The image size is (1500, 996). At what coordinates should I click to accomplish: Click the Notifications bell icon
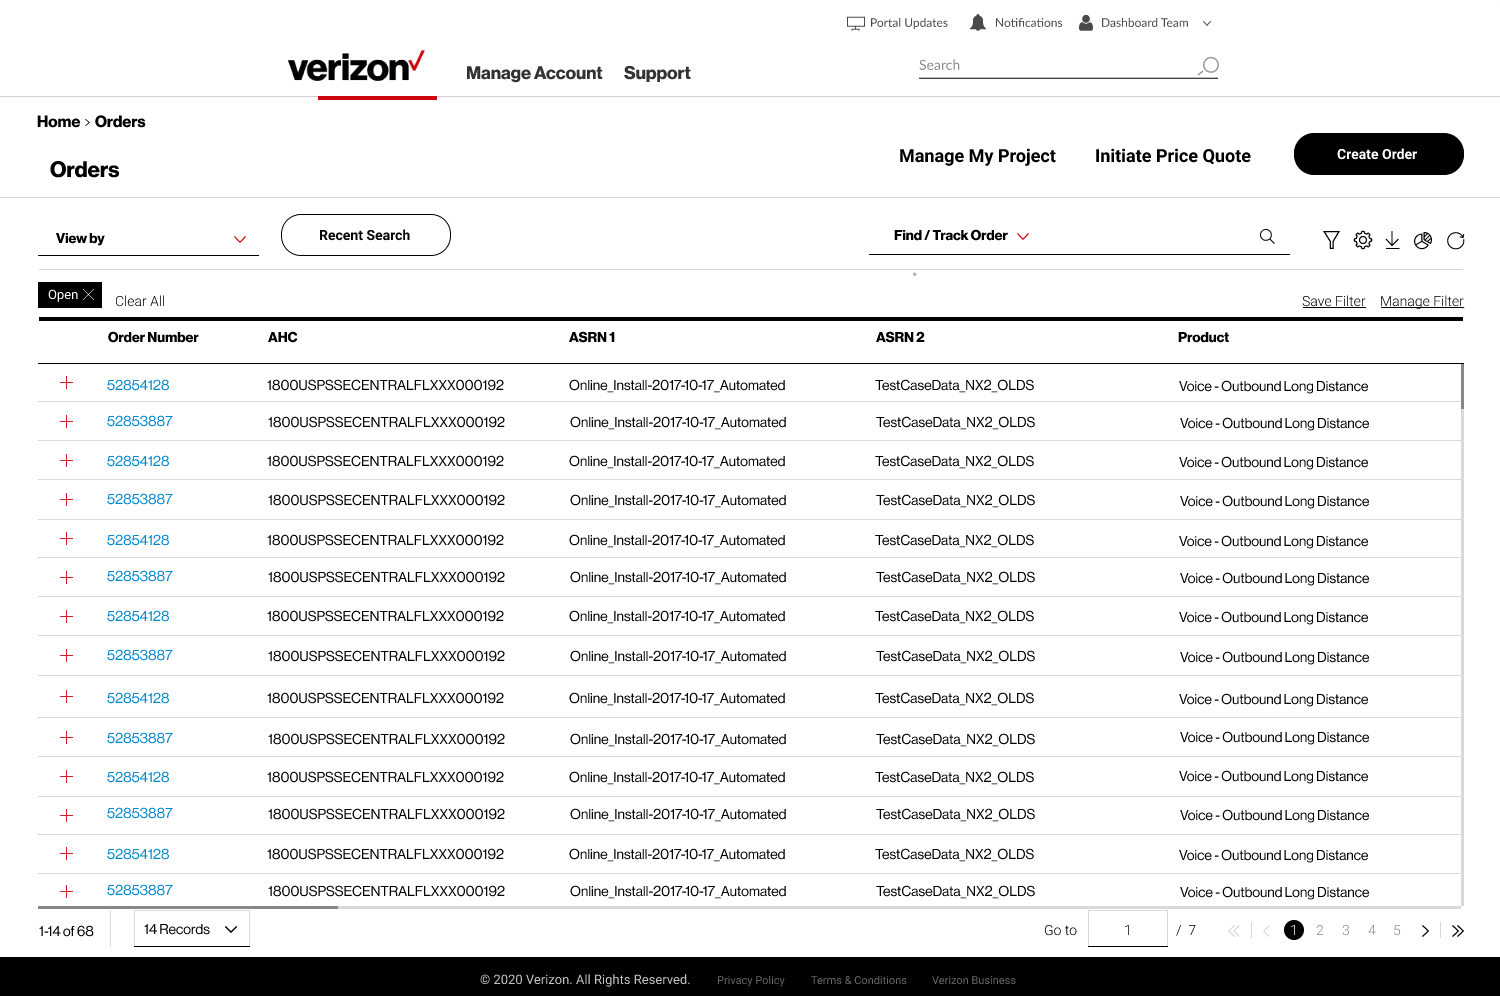click(x=978, y=23)
